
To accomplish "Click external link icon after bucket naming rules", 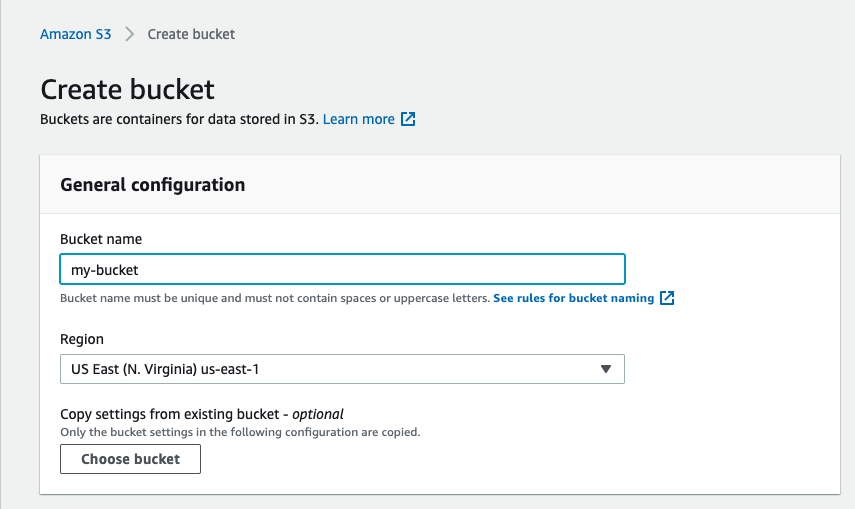I will pyautogui.click(x=667, y=298).
